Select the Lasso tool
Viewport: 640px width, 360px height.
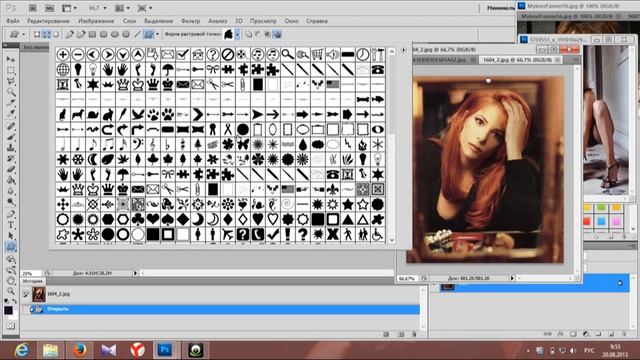point(11,82)
